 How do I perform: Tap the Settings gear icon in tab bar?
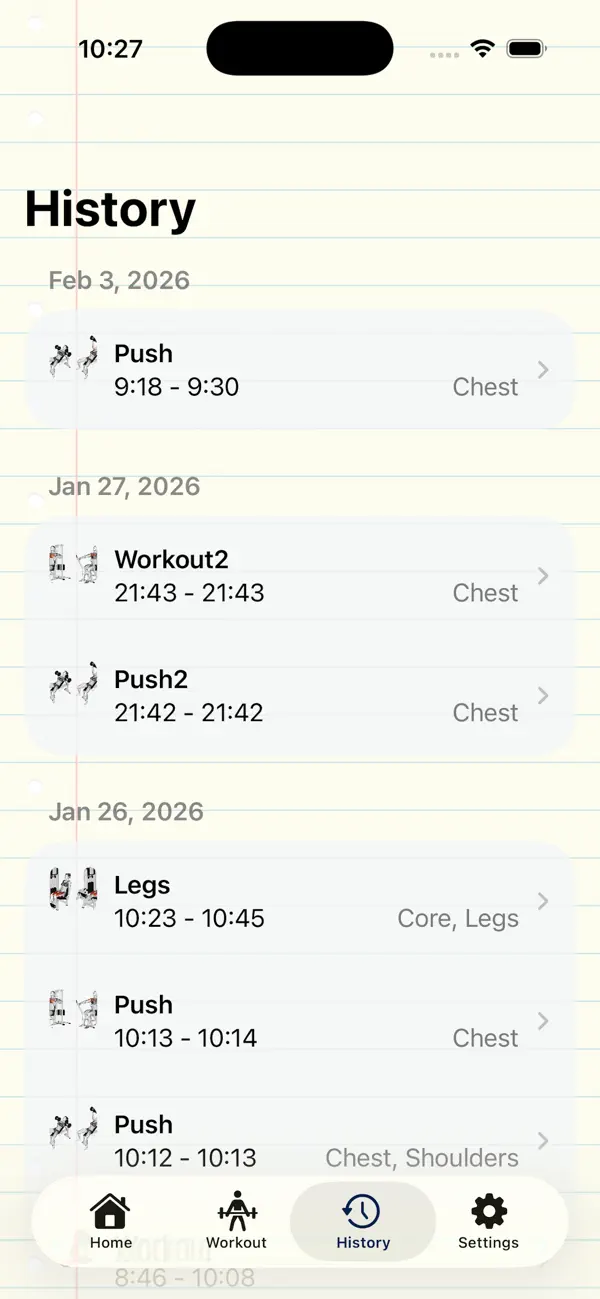tap(488, 1211)
